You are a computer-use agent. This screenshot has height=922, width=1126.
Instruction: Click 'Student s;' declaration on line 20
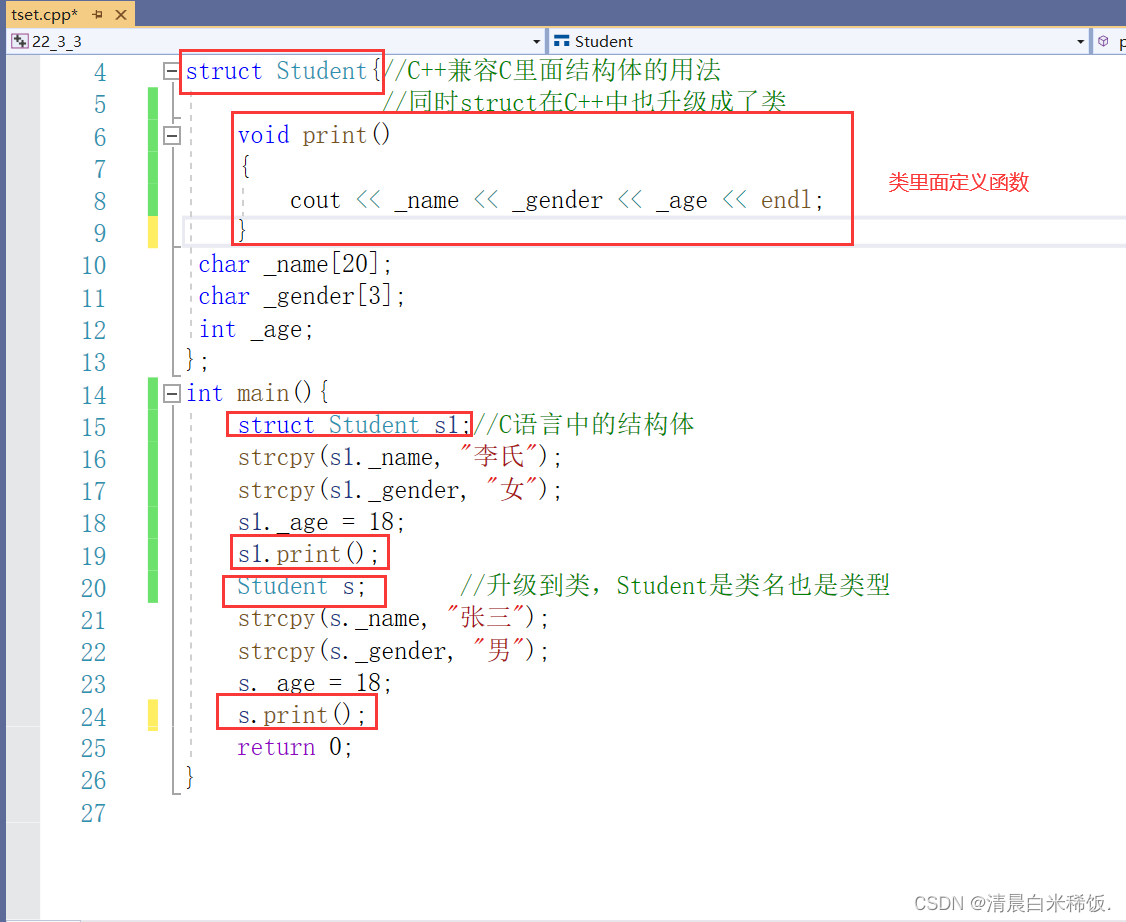[x=304, y=587]
